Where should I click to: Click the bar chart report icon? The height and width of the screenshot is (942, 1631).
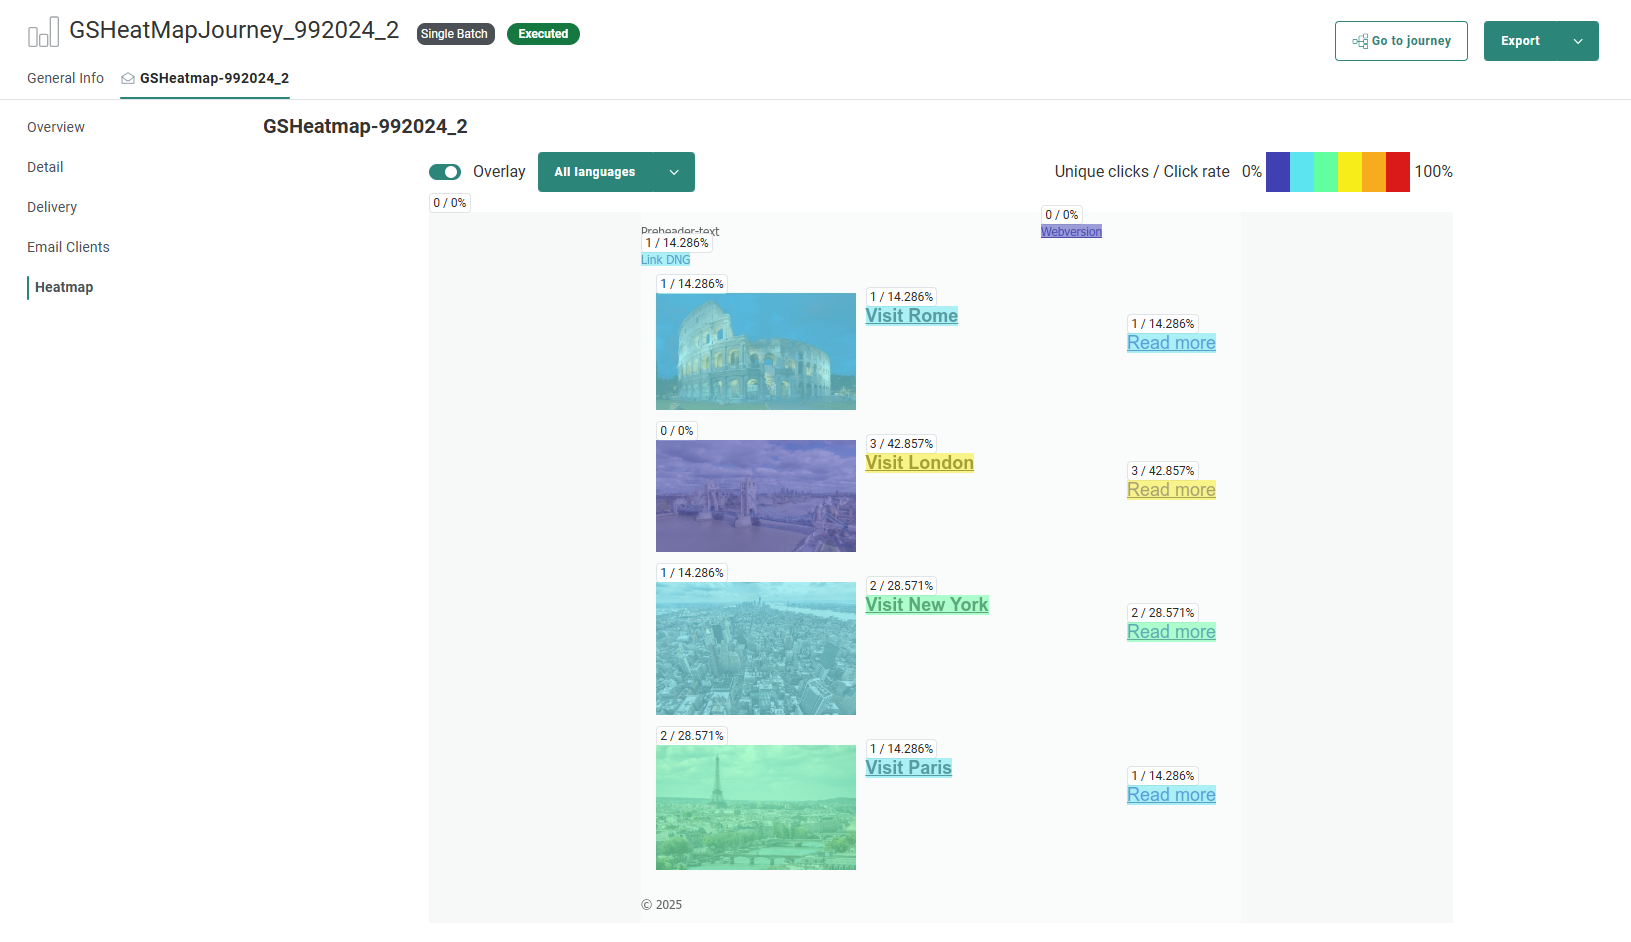tap(43, 32)
